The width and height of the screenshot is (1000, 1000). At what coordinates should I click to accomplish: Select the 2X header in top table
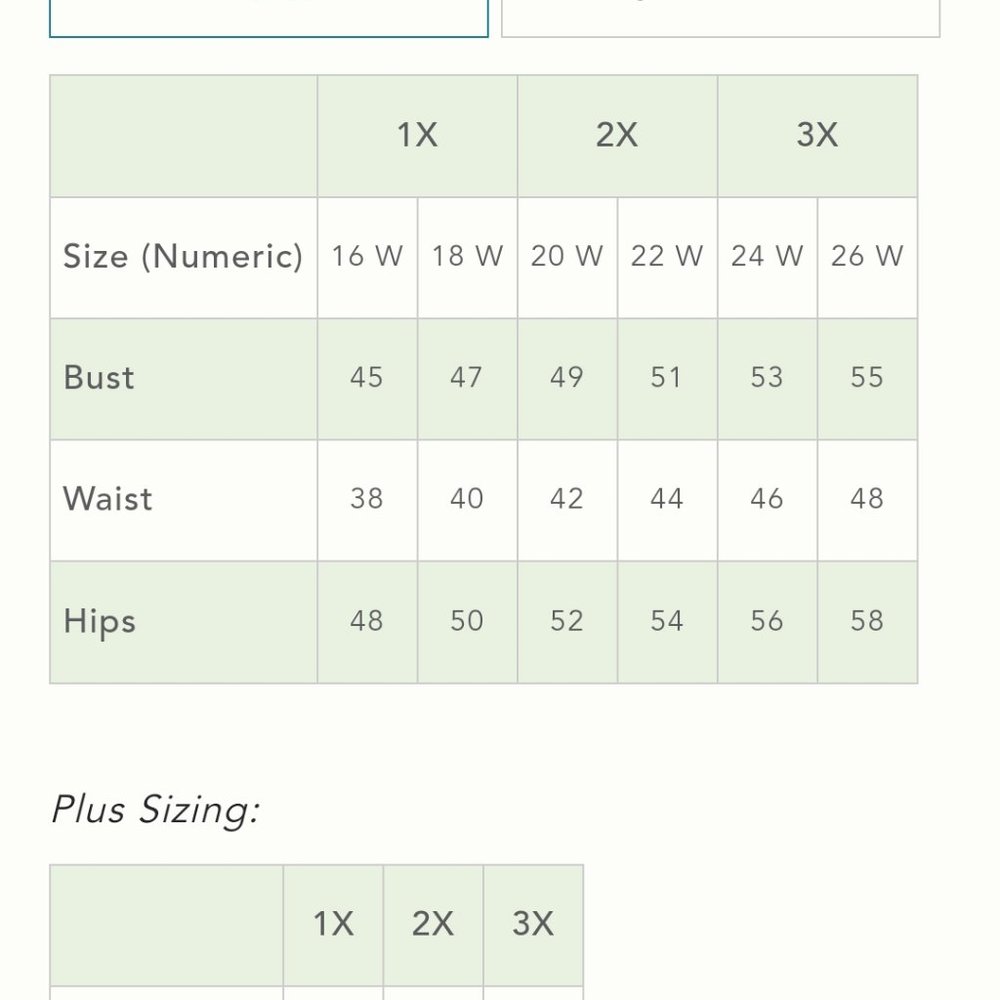617,136
